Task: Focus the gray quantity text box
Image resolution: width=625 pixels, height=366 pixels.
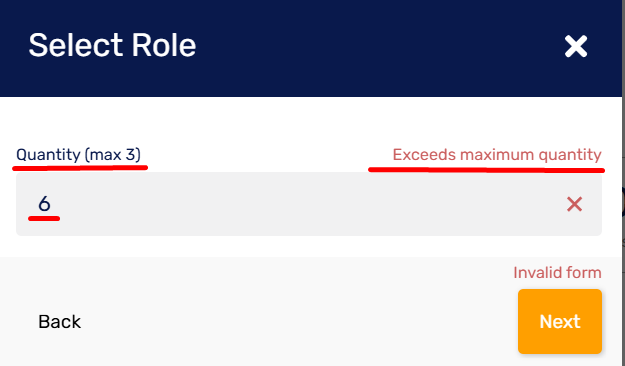Action: 309,204
